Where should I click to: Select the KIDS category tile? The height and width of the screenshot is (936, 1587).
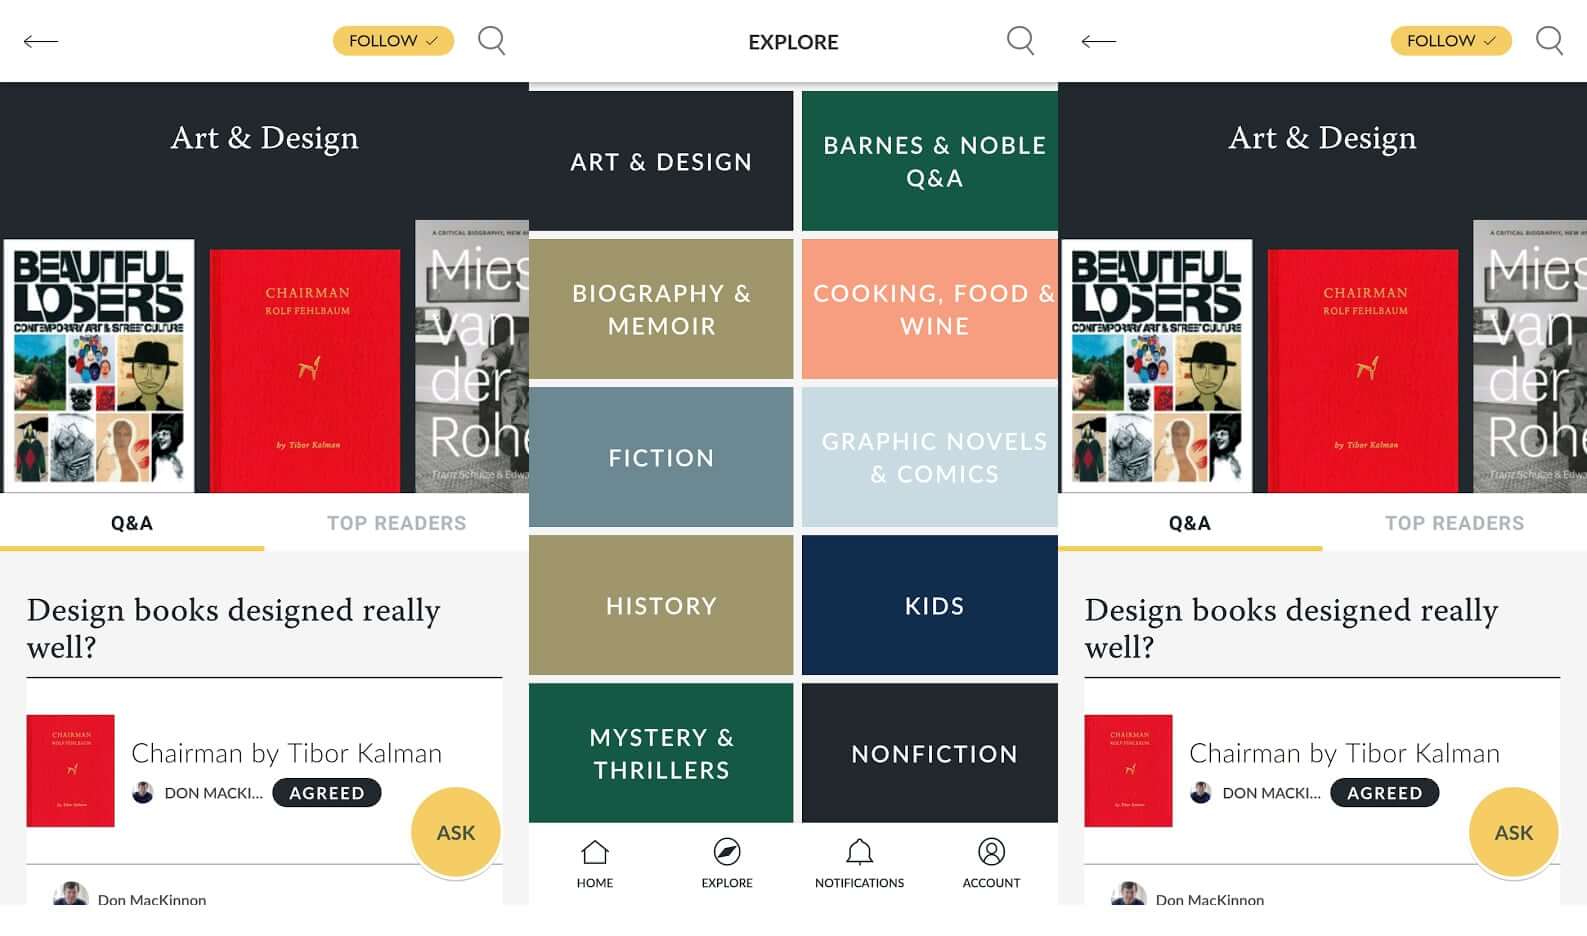pos(930,605)
